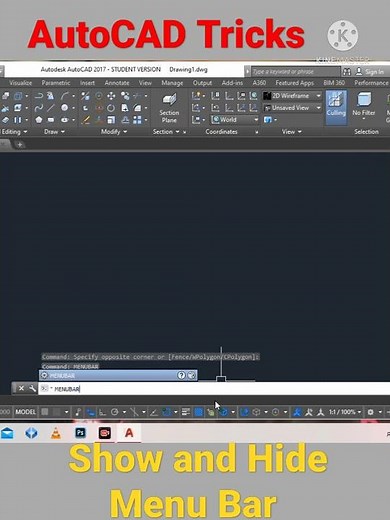Open the Visualize ribbon tab
This screenshot has width=390, height=520.
click(20, 83)
